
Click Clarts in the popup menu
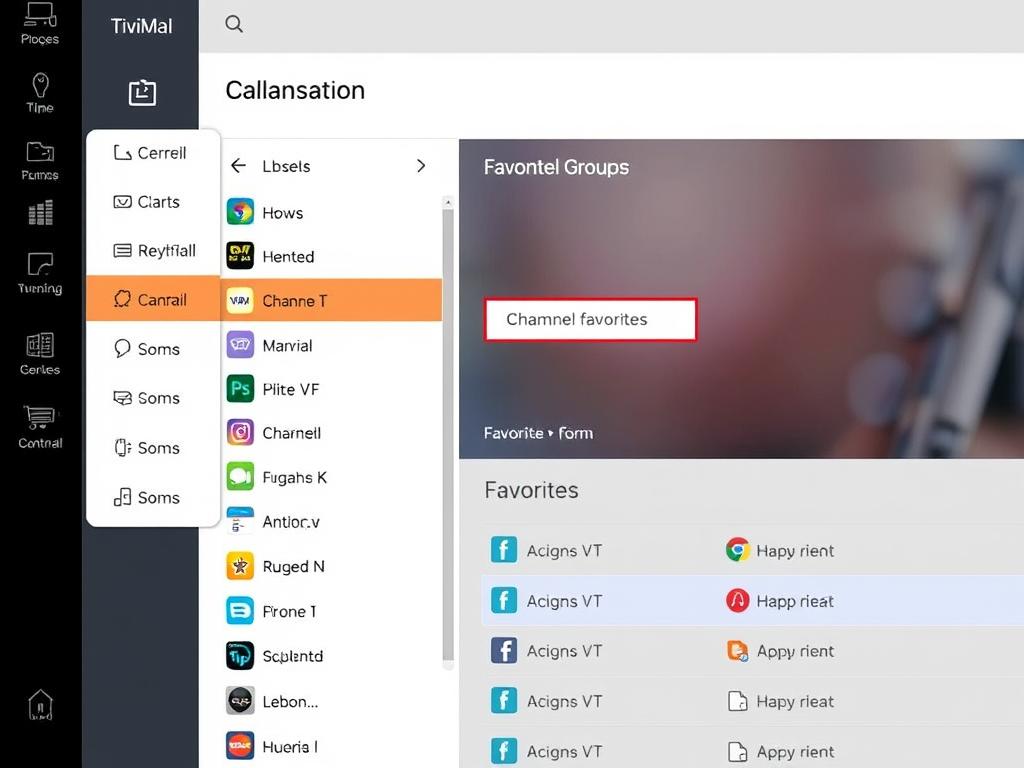[155, 201]
